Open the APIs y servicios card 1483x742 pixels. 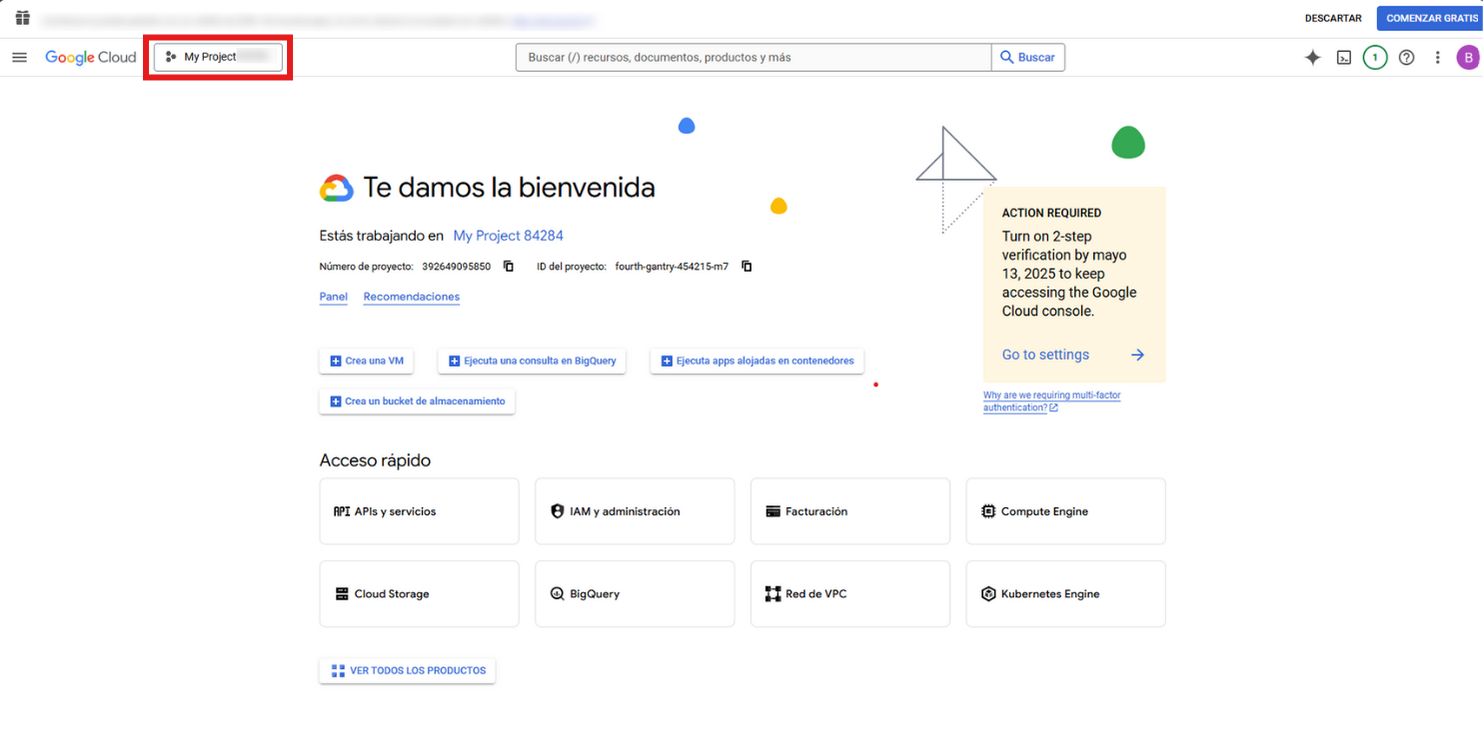coord(419,511)
